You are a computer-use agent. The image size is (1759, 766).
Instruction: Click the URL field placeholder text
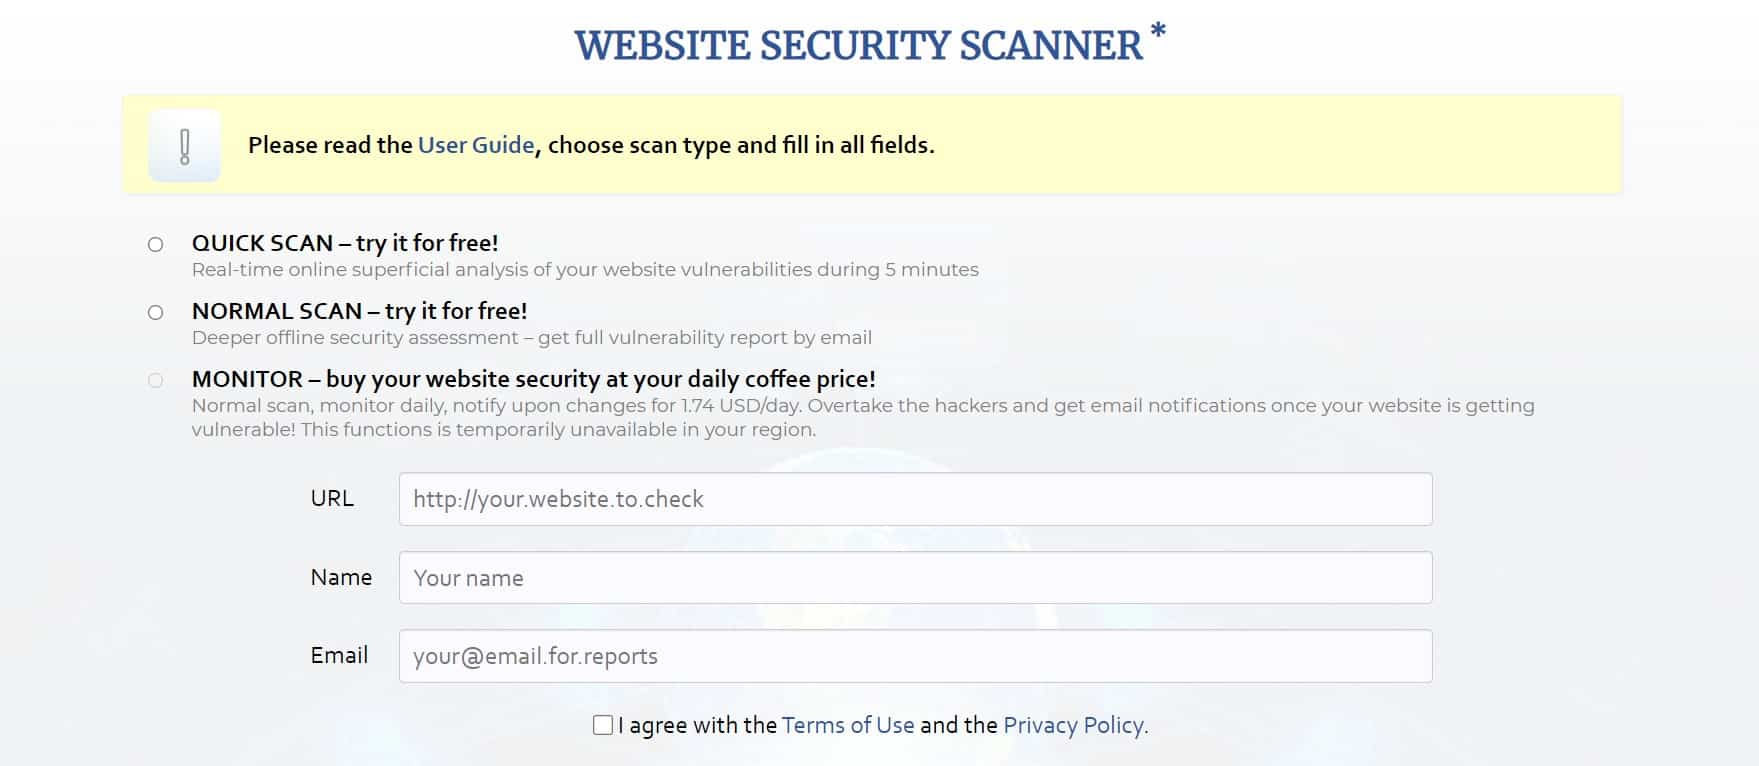coord(557,499)
